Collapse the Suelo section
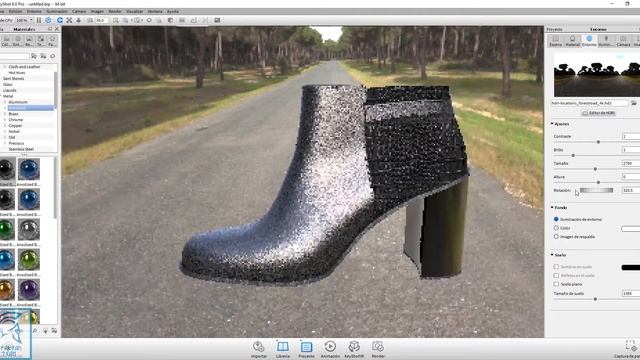This screenshot has height=360, width=640. point(552,255)
